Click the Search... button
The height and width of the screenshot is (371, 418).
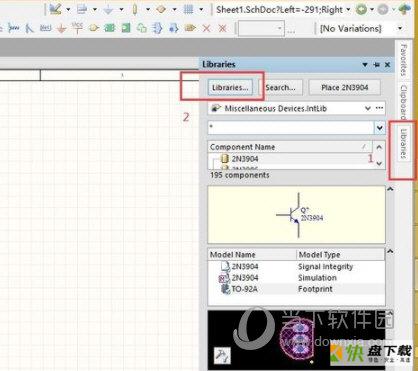[x=281, y=88]
